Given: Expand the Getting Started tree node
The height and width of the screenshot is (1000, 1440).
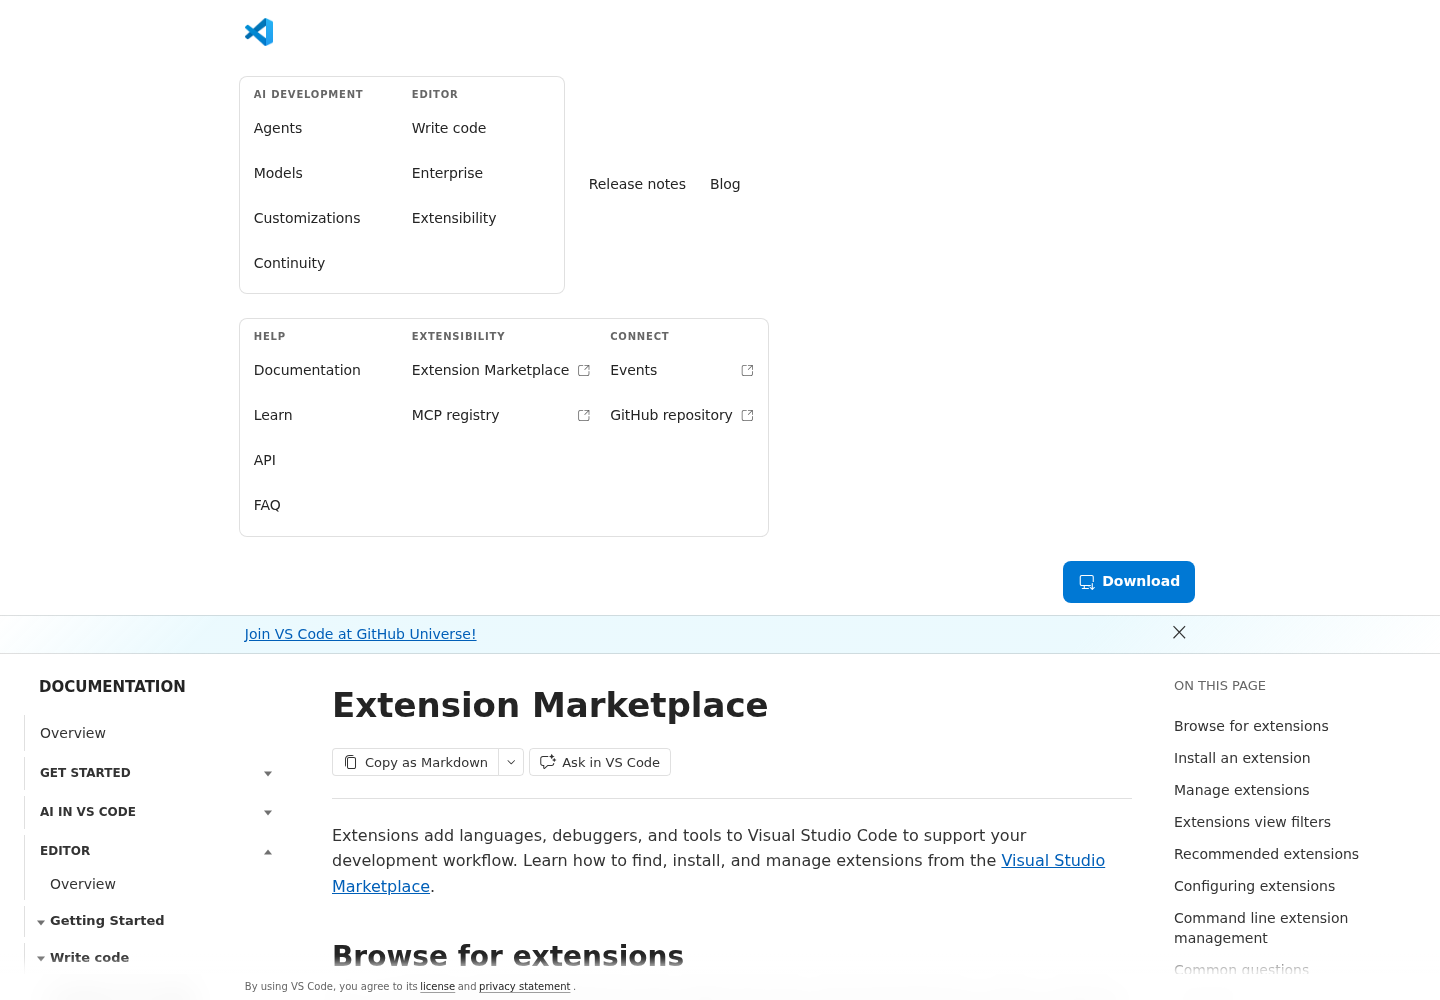Looking at the screenshot, I should tap(41, 922).
